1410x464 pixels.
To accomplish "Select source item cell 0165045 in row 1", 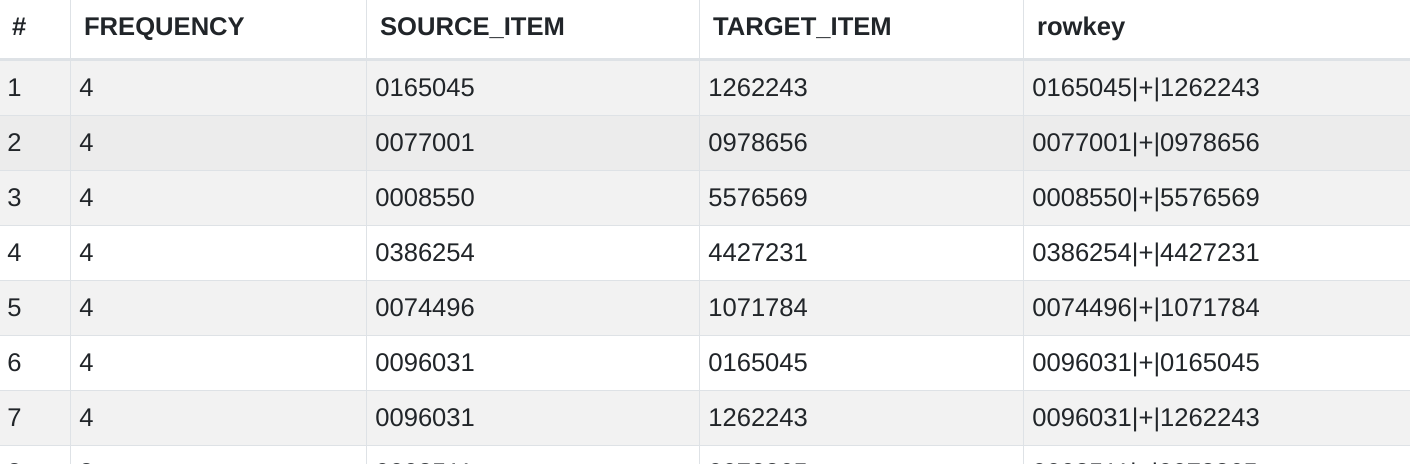I will pos(425,88).
